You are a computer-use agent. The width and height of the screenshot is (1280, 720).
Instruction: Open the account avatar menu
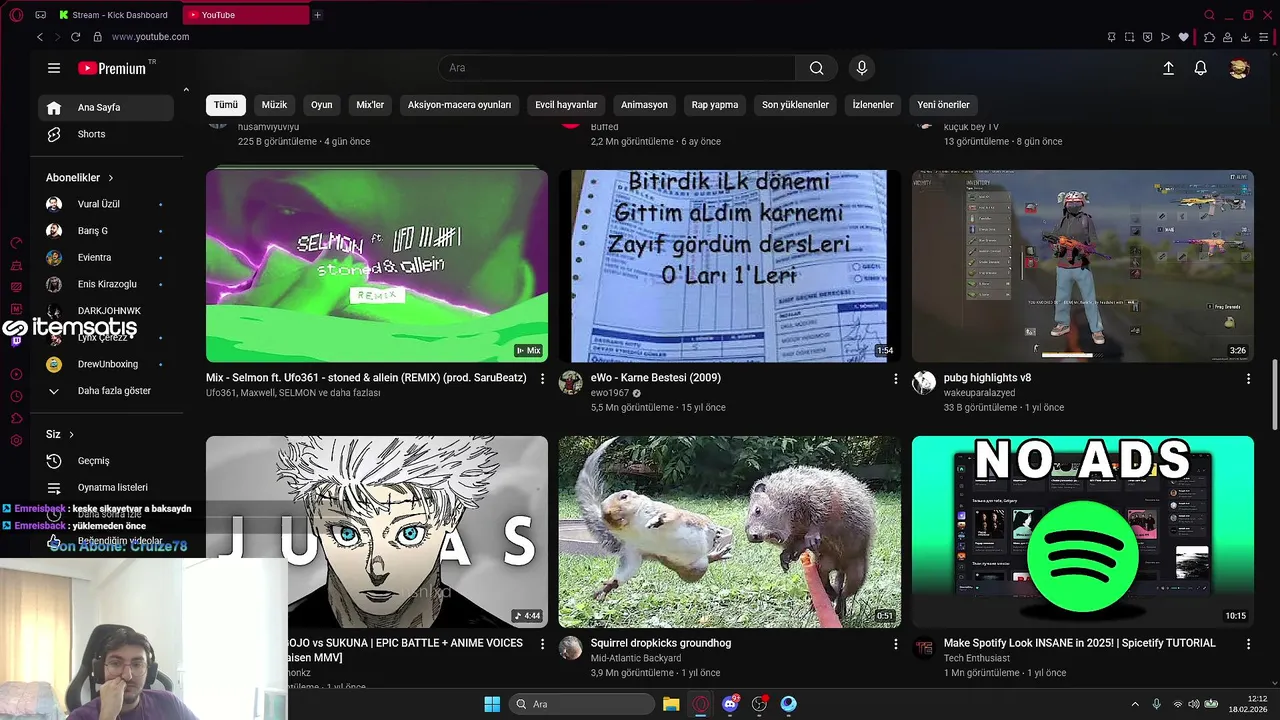1239,68
